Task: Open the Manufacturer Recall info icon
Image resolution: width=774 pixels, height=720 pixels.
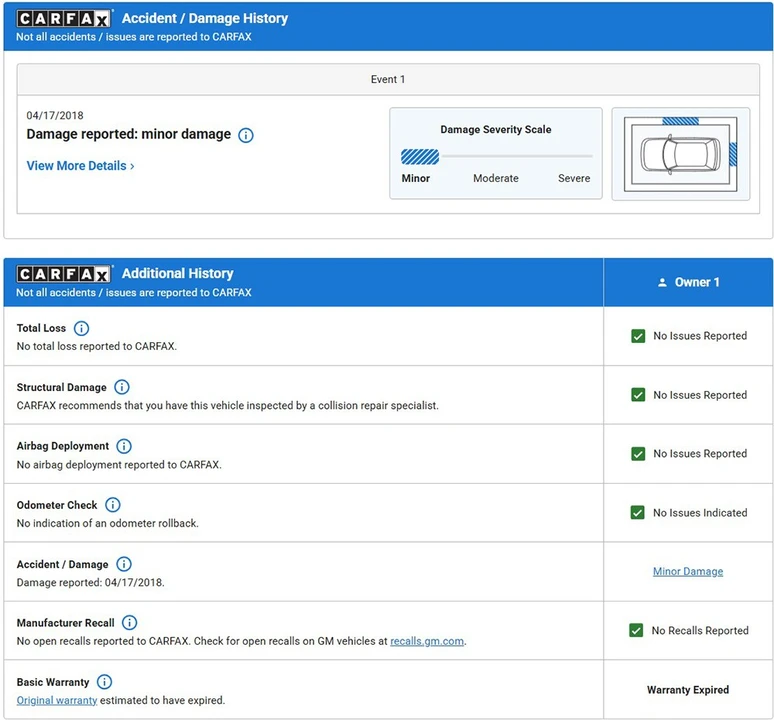Action: 129,623
